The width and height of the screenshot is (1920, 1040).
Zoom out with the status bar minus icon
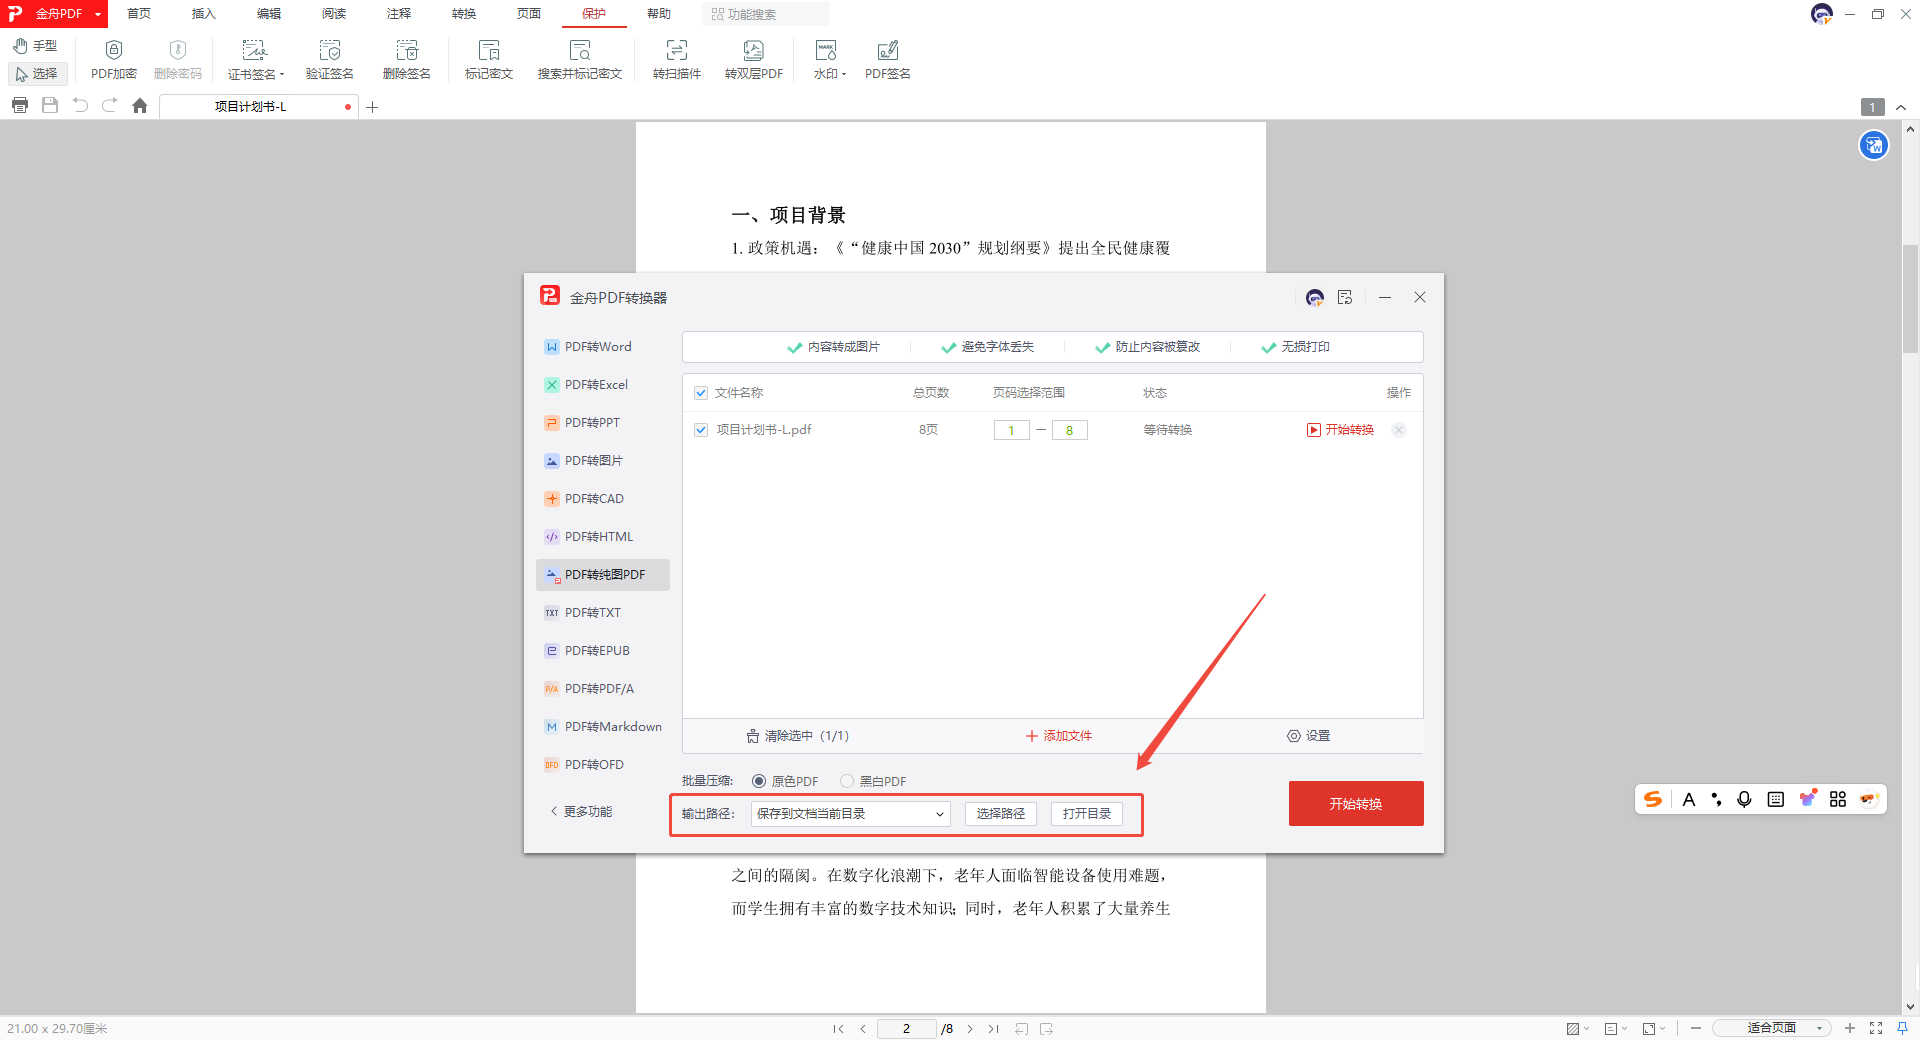click(1696, 1029)
